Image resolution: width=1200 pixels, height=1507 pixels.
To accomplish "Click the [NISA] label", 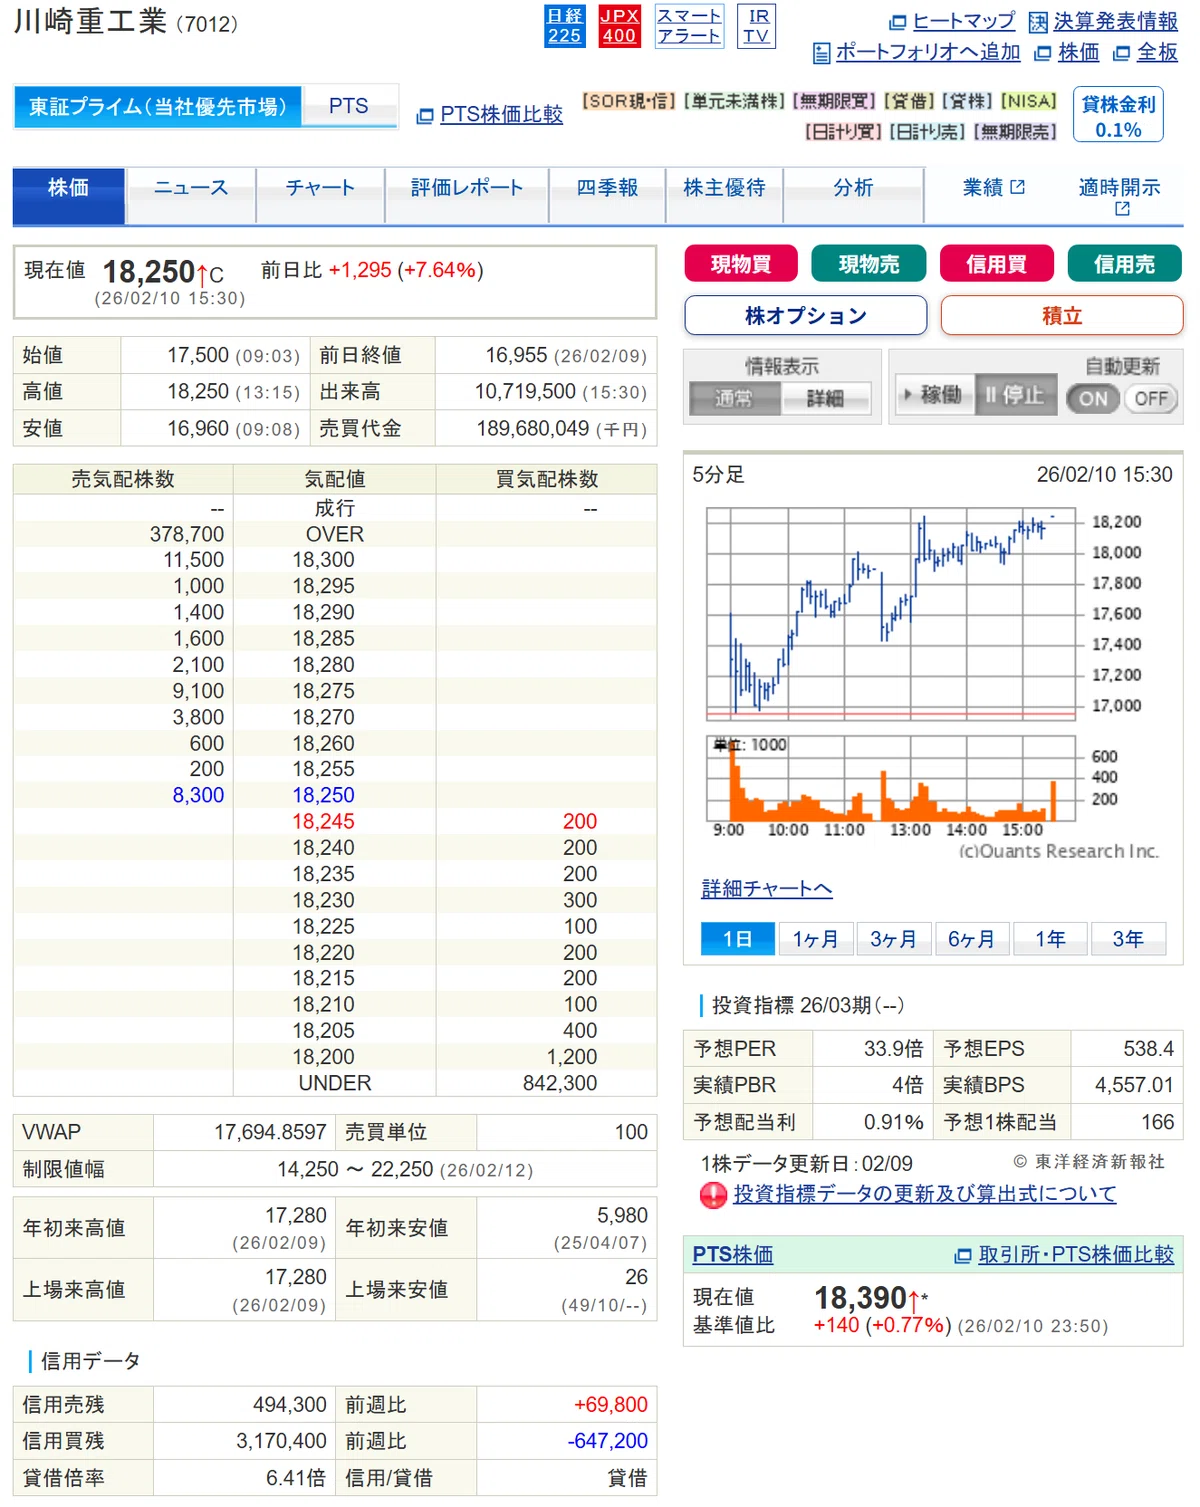I will pyautogui.click(x=1029, y=101).
